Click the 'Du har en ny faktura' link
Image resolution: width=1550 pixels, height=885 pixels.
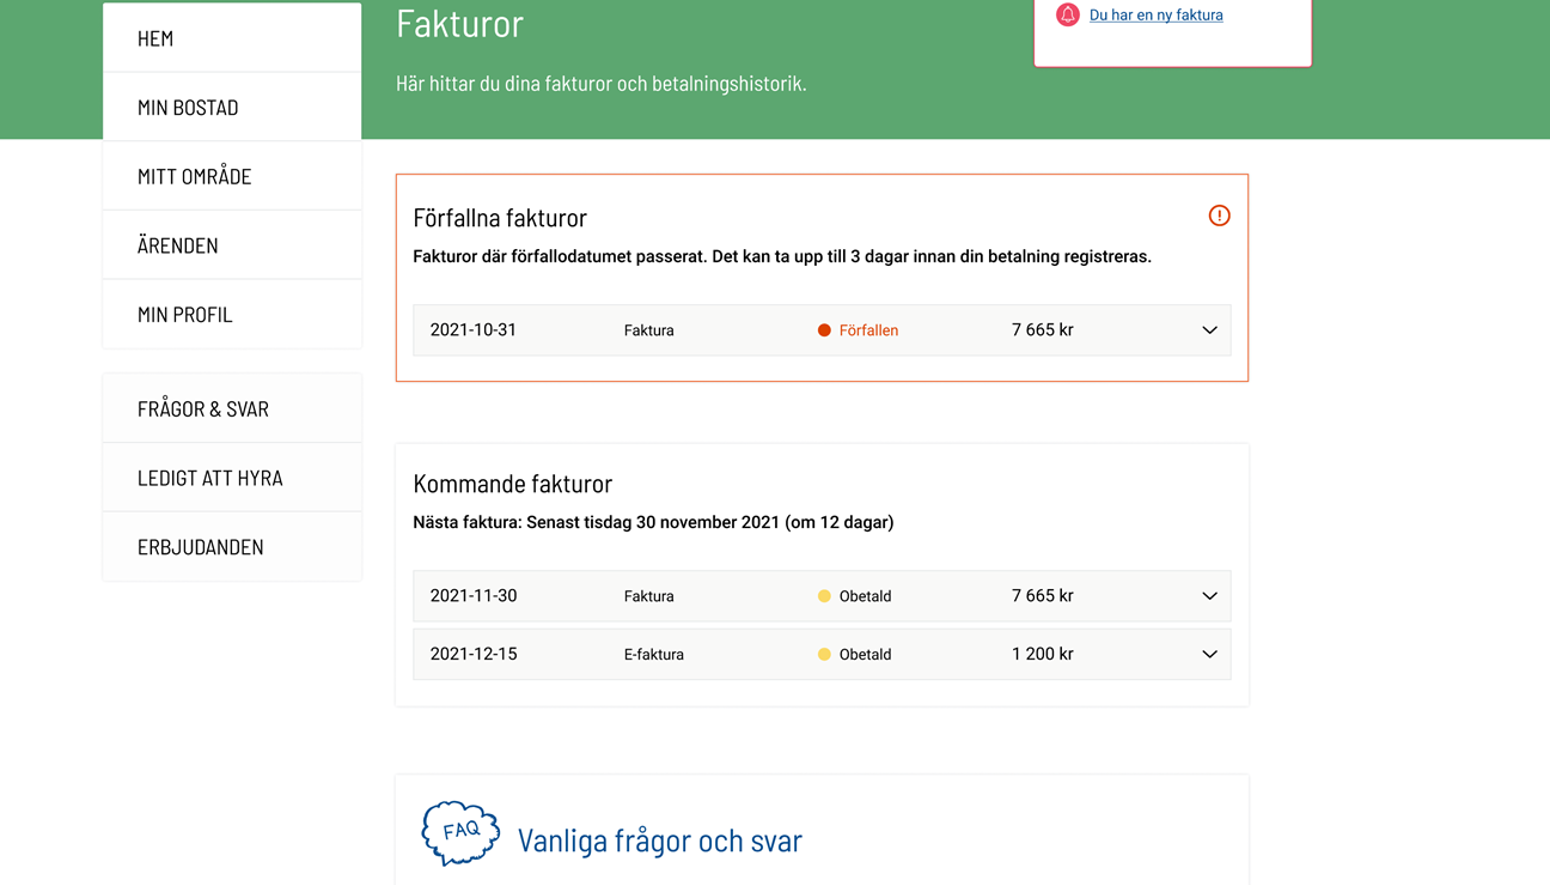[x=1155, y=15]
